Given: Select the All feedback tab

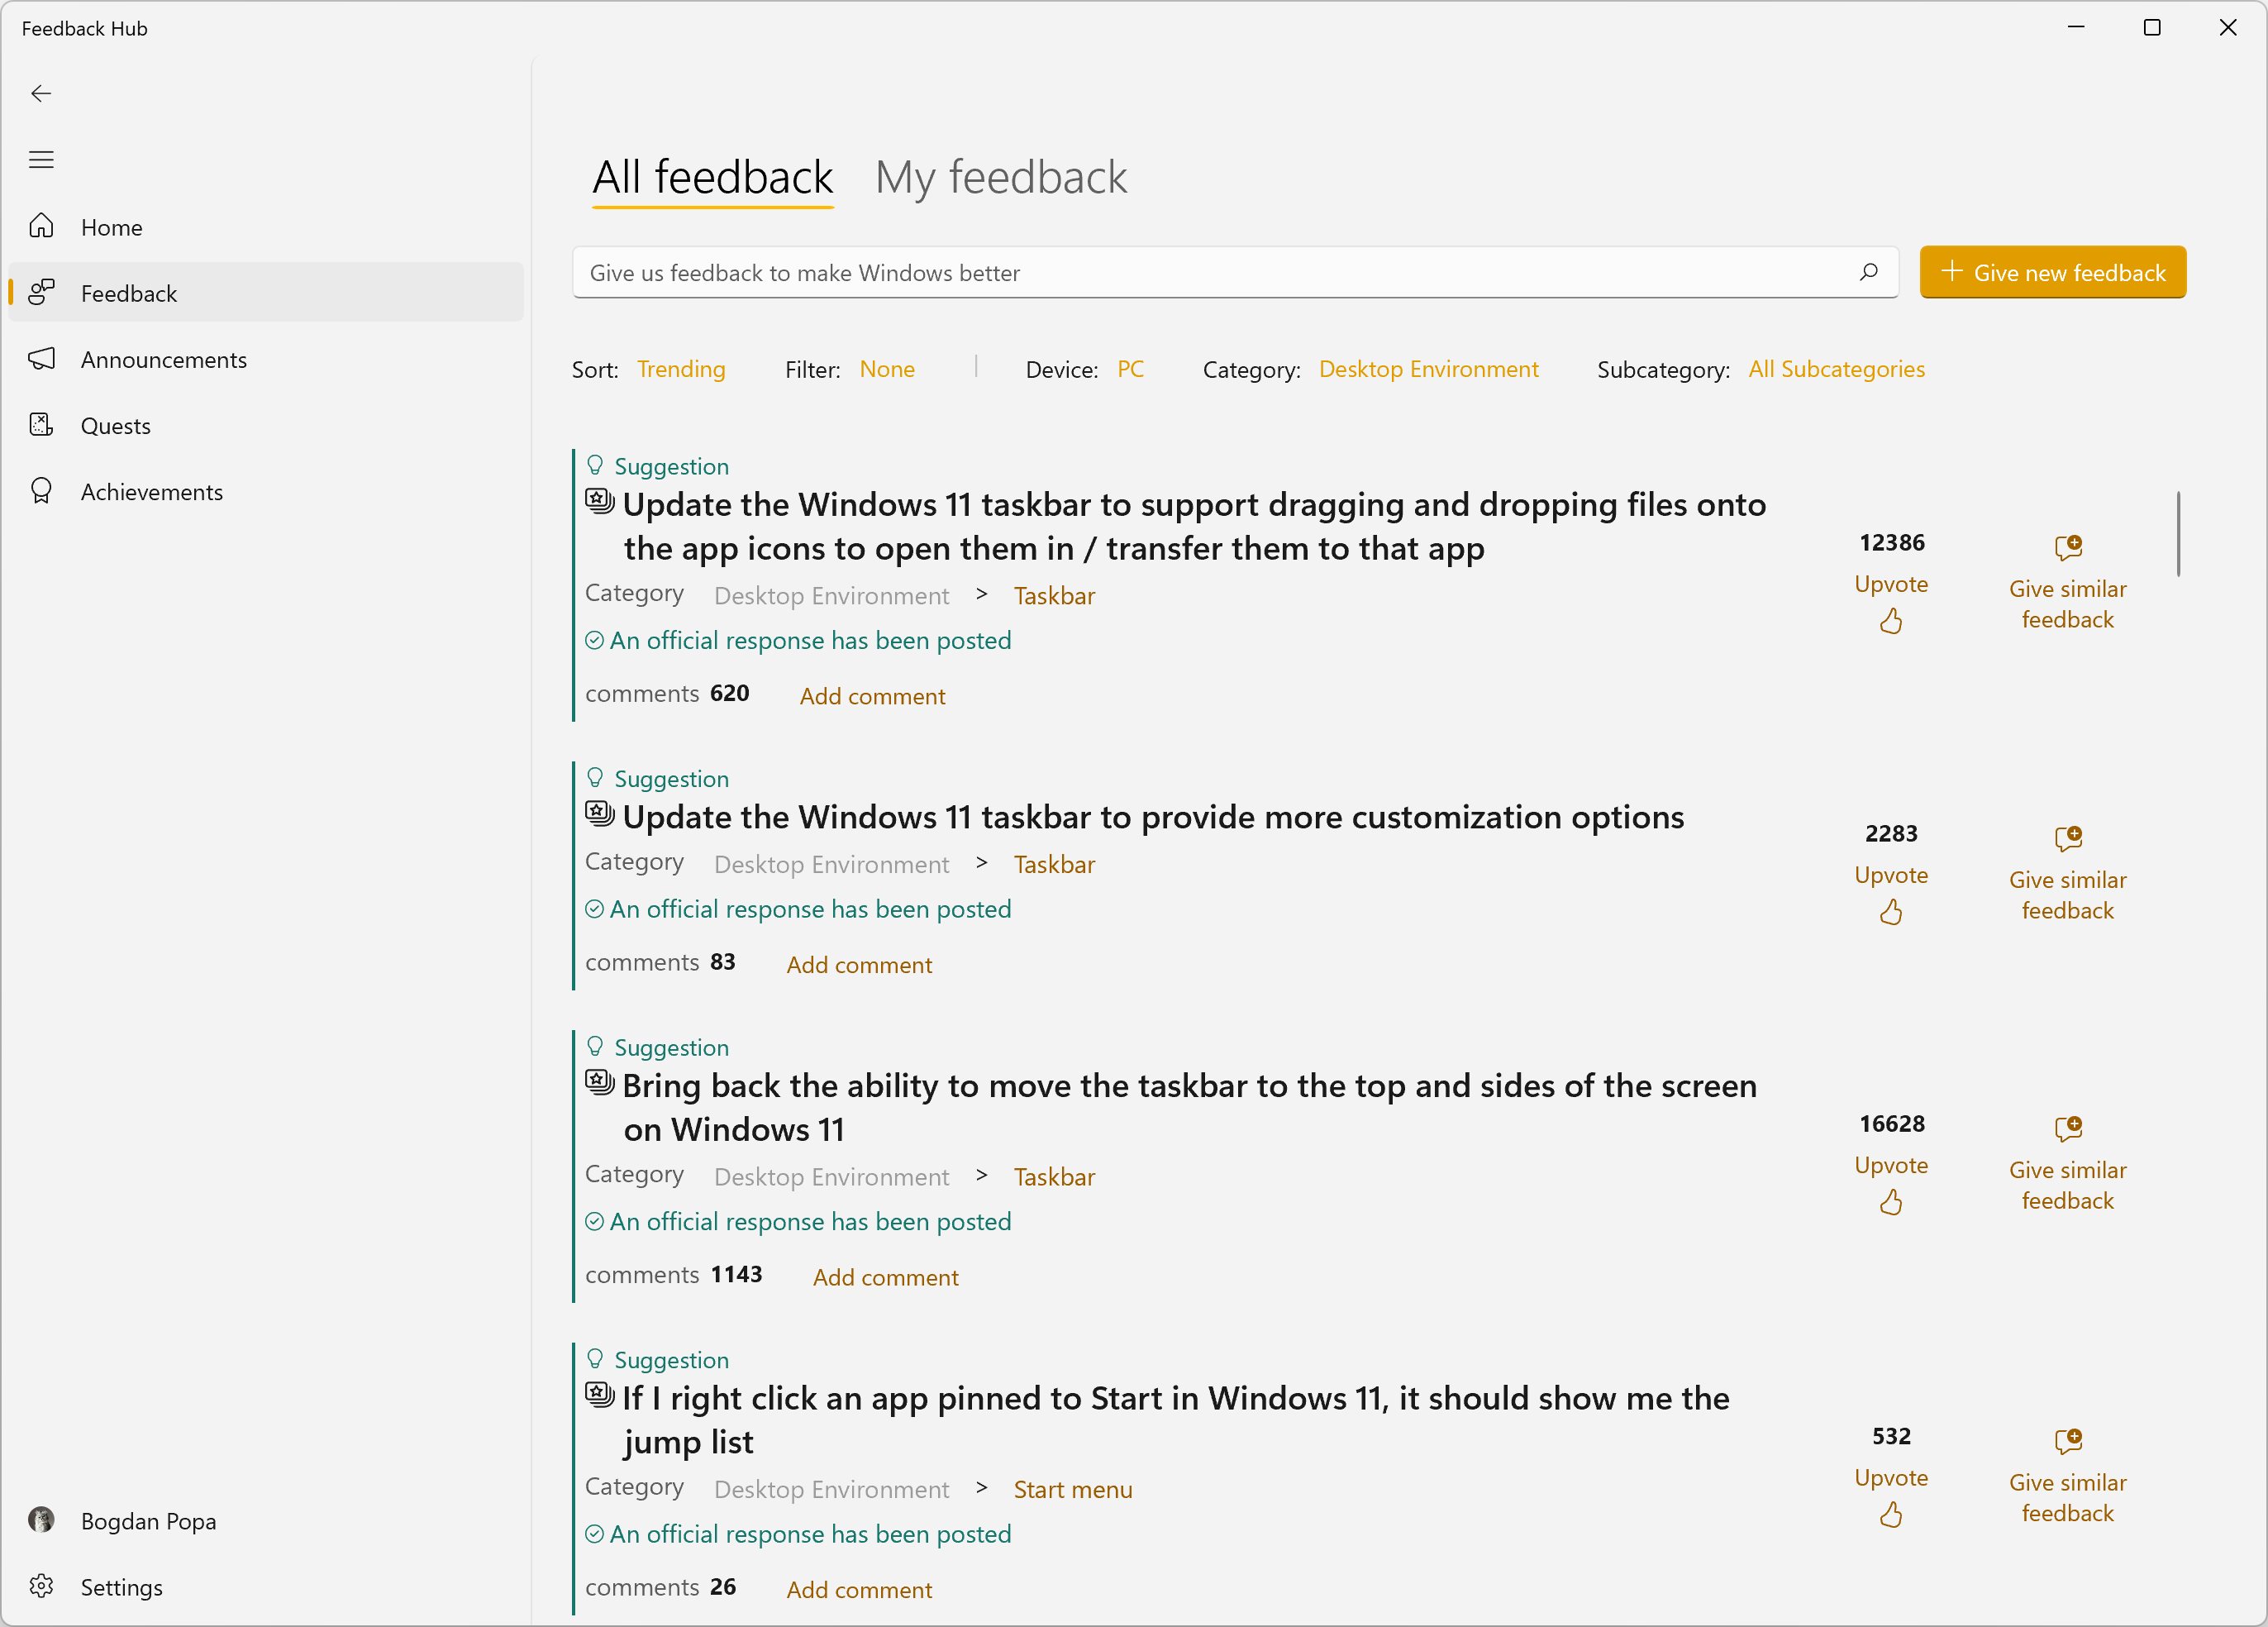Looking at the screenshot, I should [x=711, y=174].
